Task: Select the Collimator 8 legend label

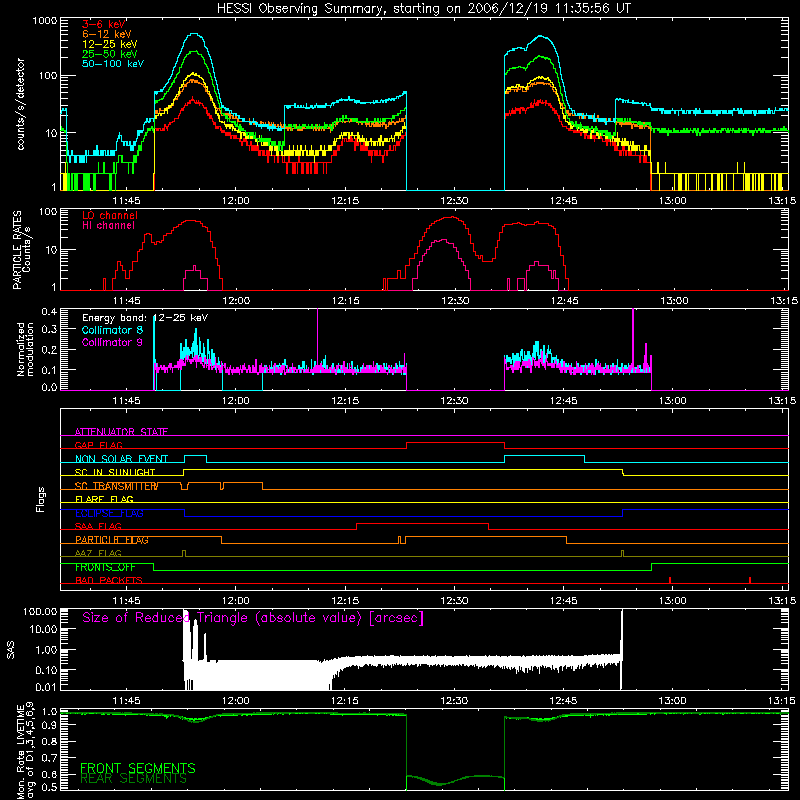Action: click(112, 330)
